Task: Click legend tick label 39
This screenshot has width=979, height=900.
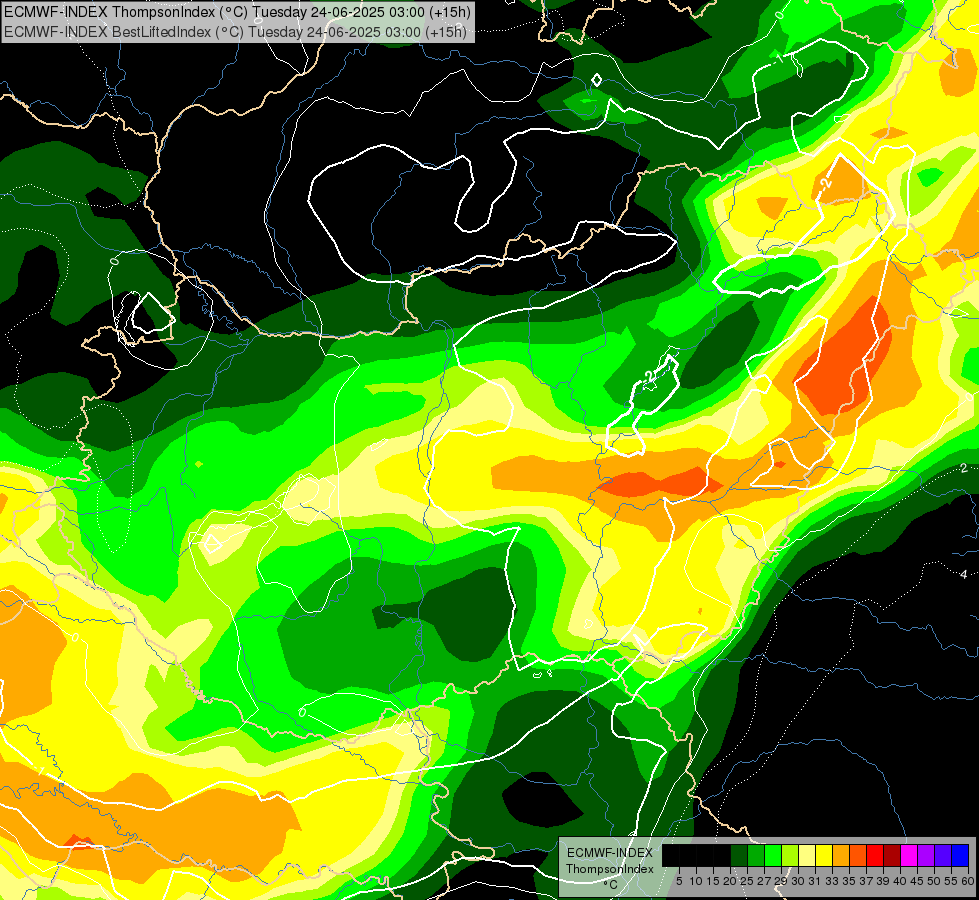Action: [x=884, y=881]
